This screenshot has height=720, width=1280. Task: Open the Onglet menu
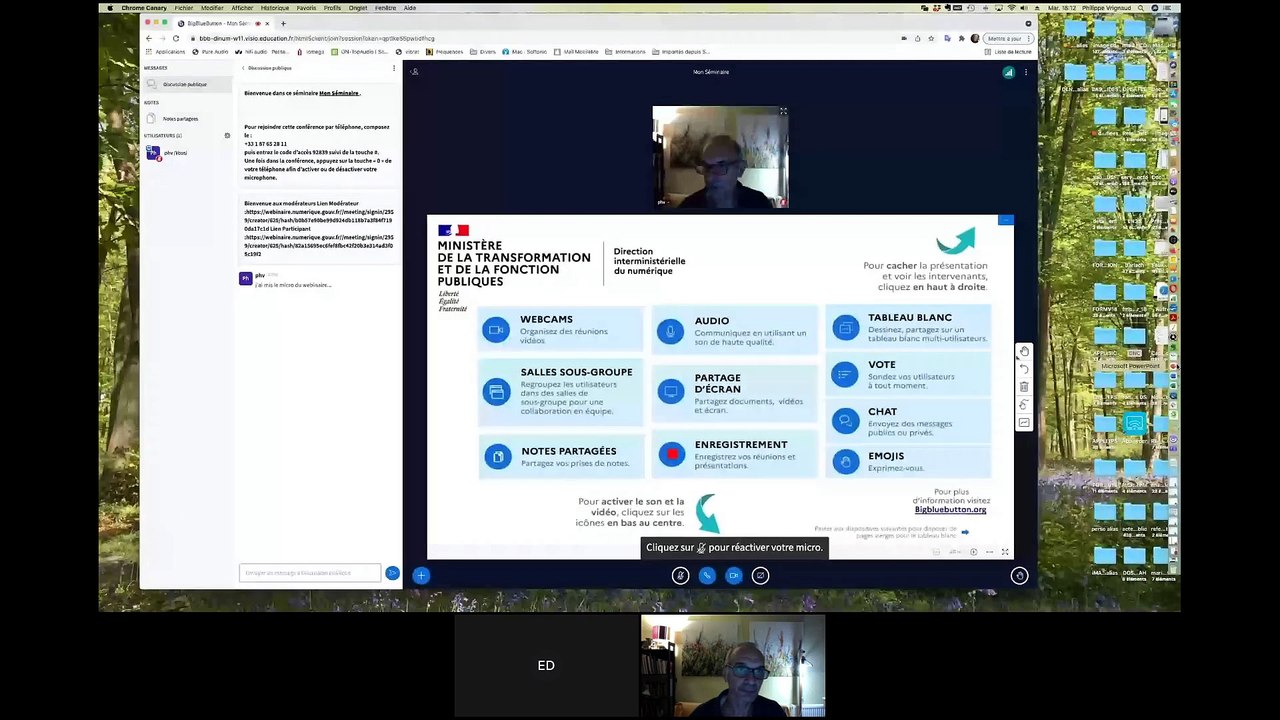tap(358, 8)
